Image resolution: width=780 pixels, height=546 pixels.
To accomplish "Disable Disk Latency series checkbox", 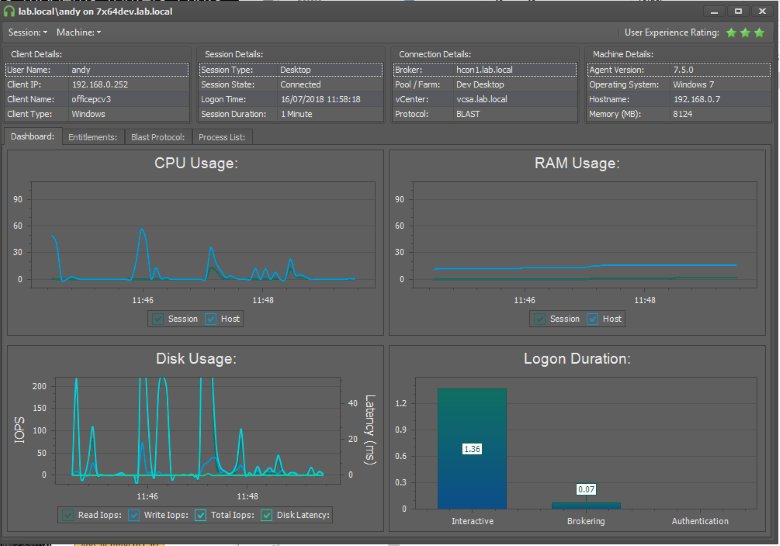I will (x=266, y=515).
